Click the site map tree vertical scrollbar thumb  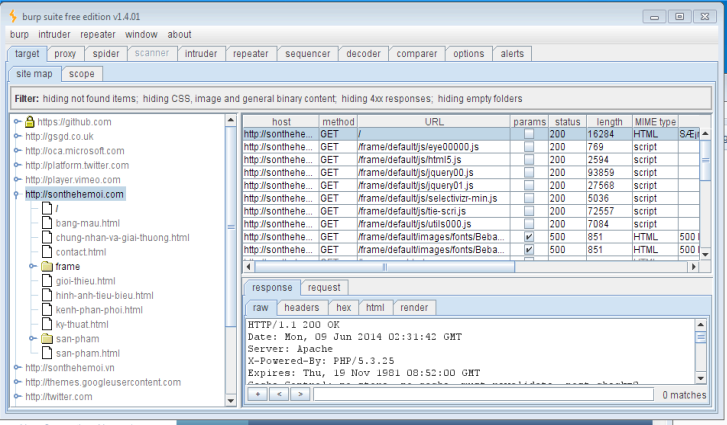[x=231, y=227]
